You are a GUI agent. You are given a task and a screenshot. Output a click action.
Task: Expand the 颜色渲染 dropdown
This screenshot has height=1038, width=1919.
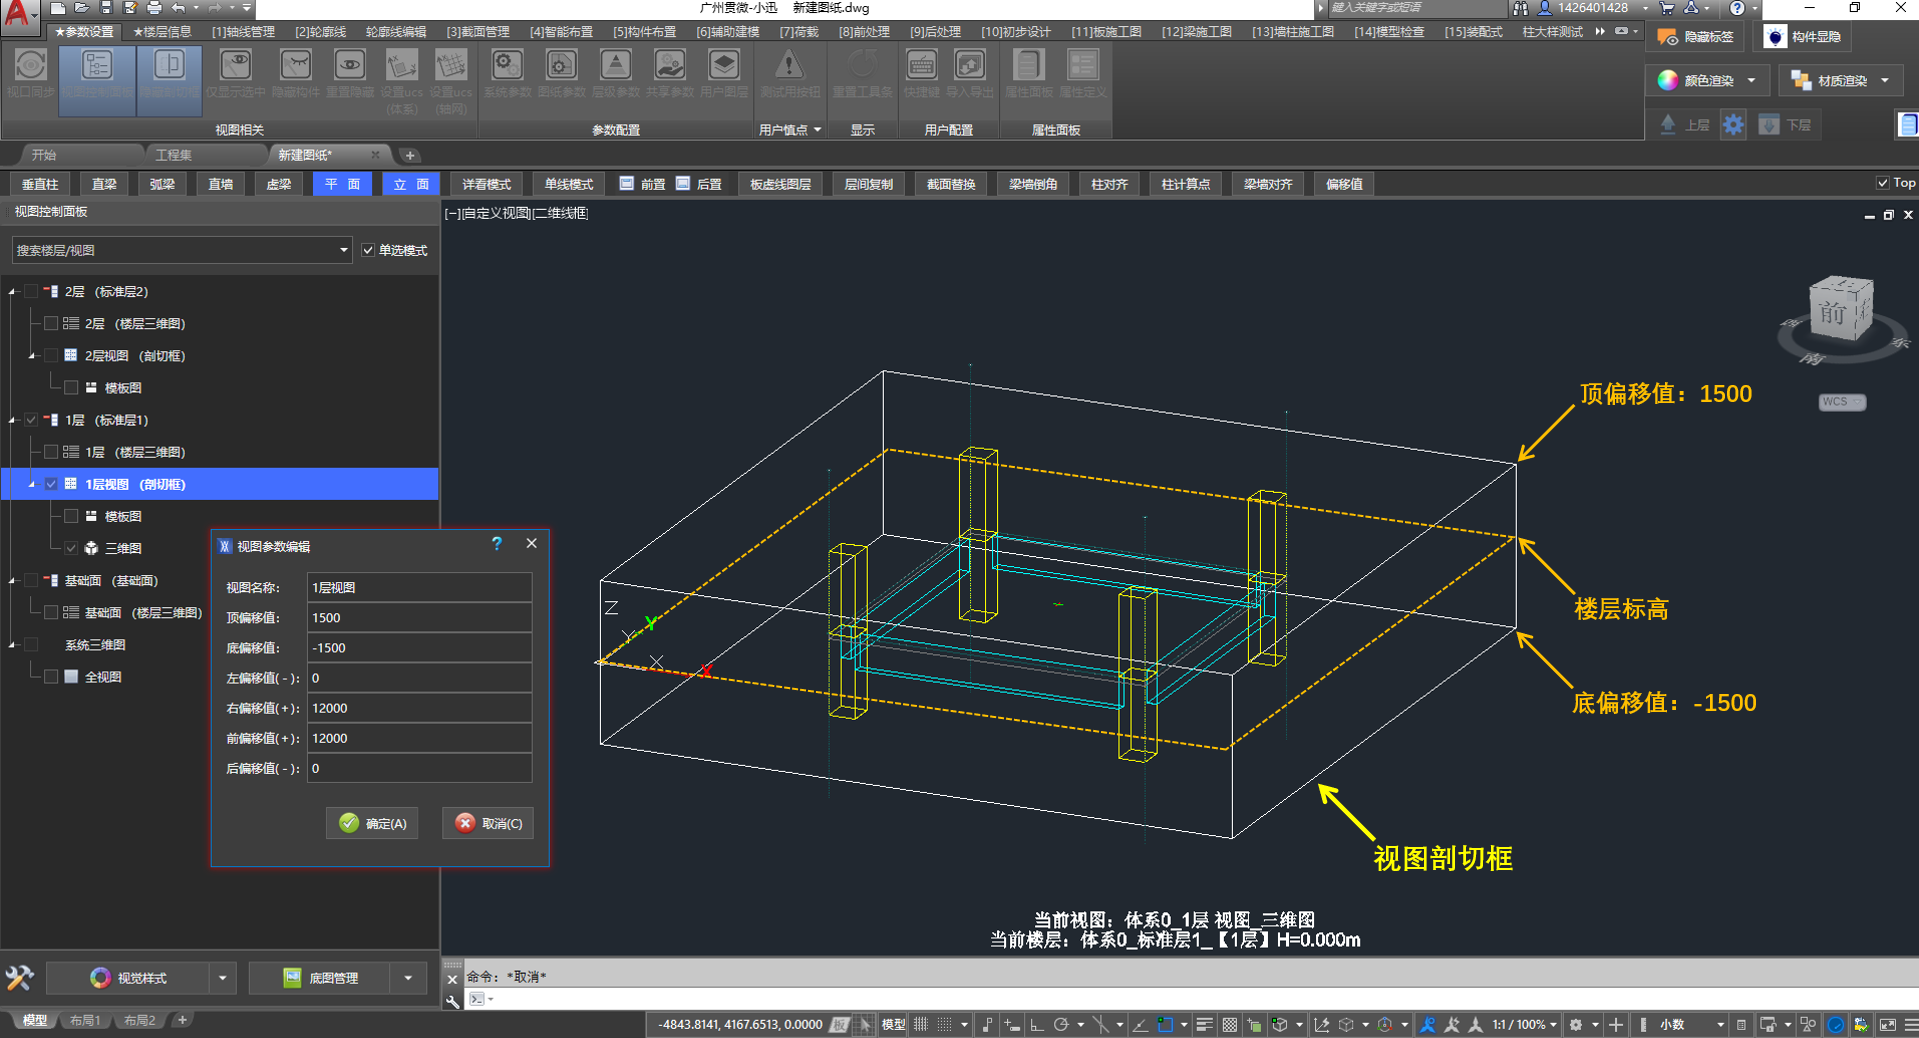[x=1751, y=81]
